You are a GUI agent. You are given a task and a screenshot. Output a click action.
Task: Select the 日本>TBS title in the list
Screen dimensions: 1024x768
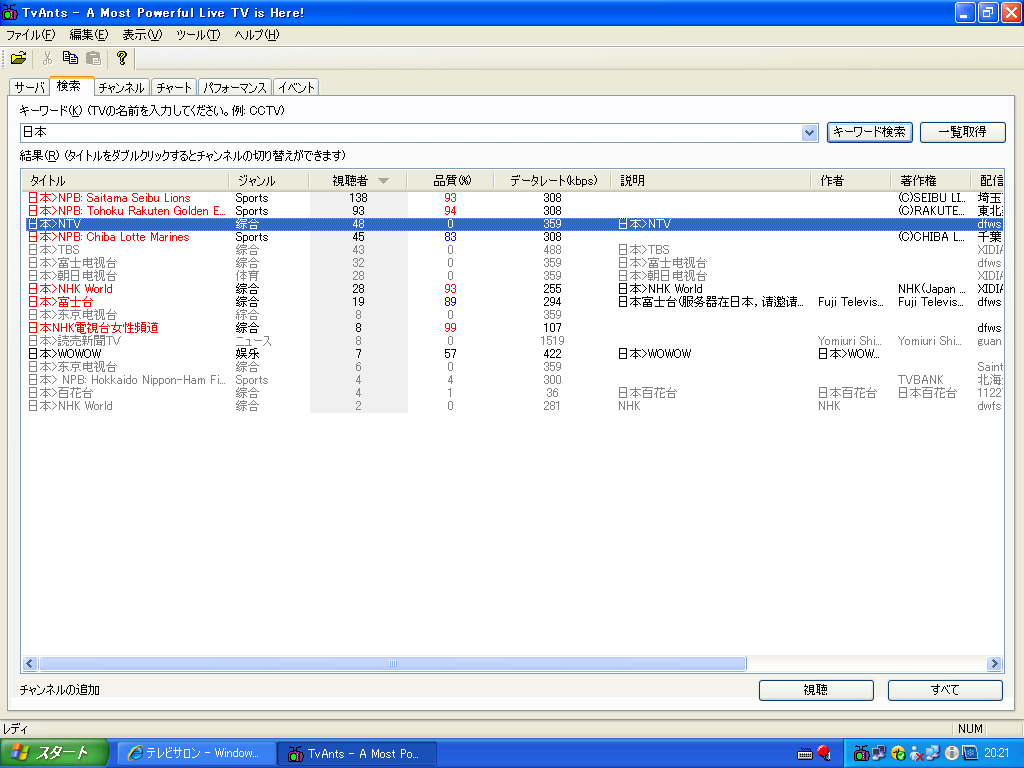click(54, 250)
